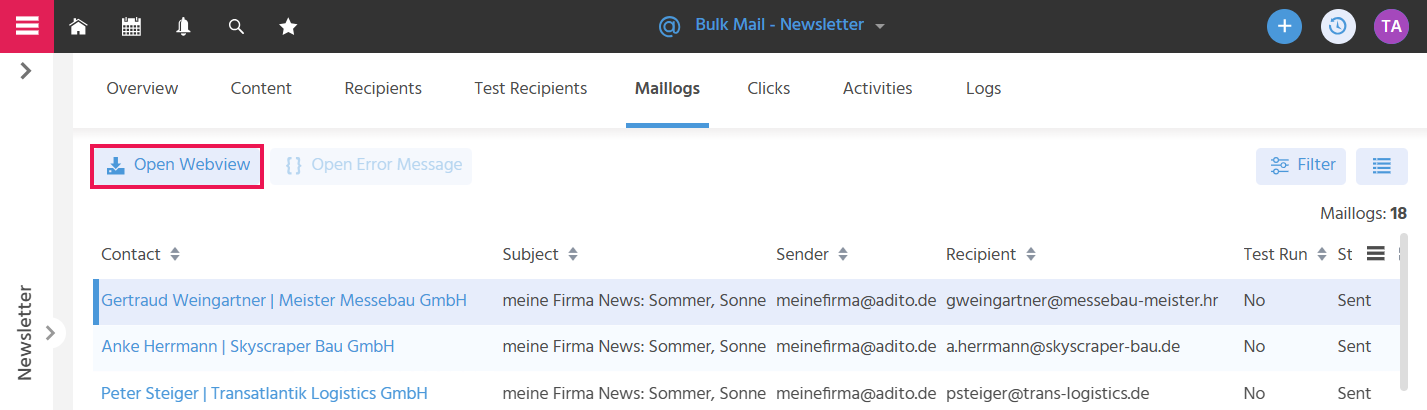The width and height of the screenshot is (1427, 410).
Task: Open the Filter panel button
Action: [x=1301, y=166]
